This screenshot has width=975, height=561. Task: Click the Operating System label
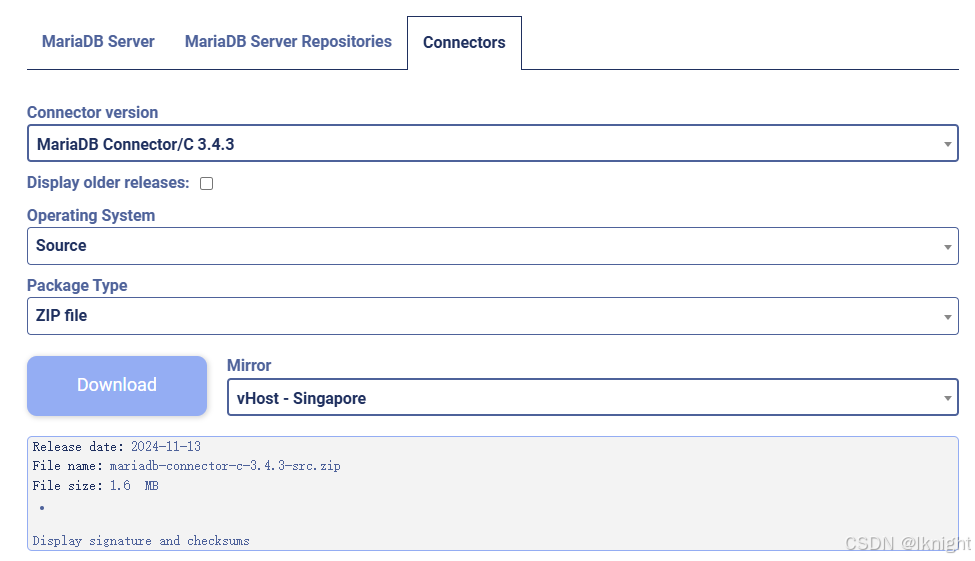[91, 215]
